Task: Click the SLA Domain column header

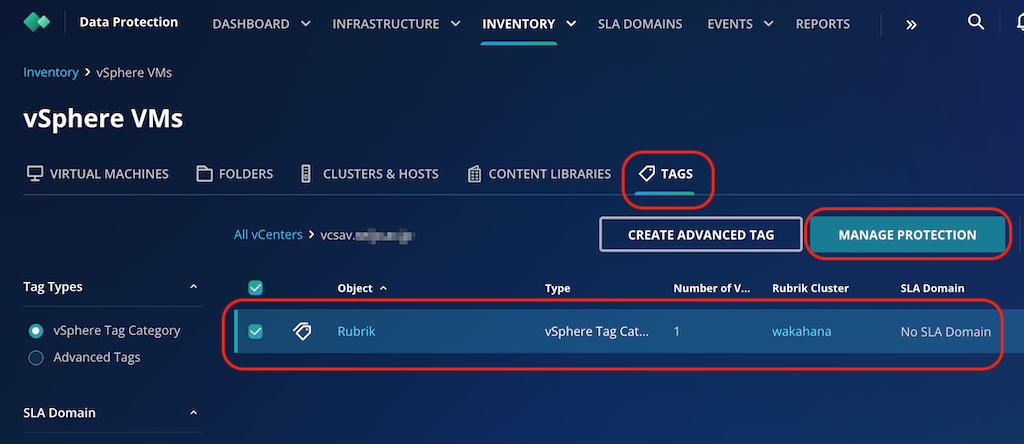Action: (932, 288)
